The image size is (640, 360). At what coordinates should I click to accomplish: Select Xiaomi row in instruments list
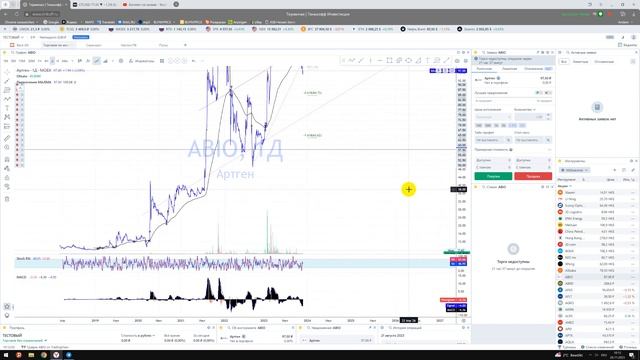[x=597, y=192]
